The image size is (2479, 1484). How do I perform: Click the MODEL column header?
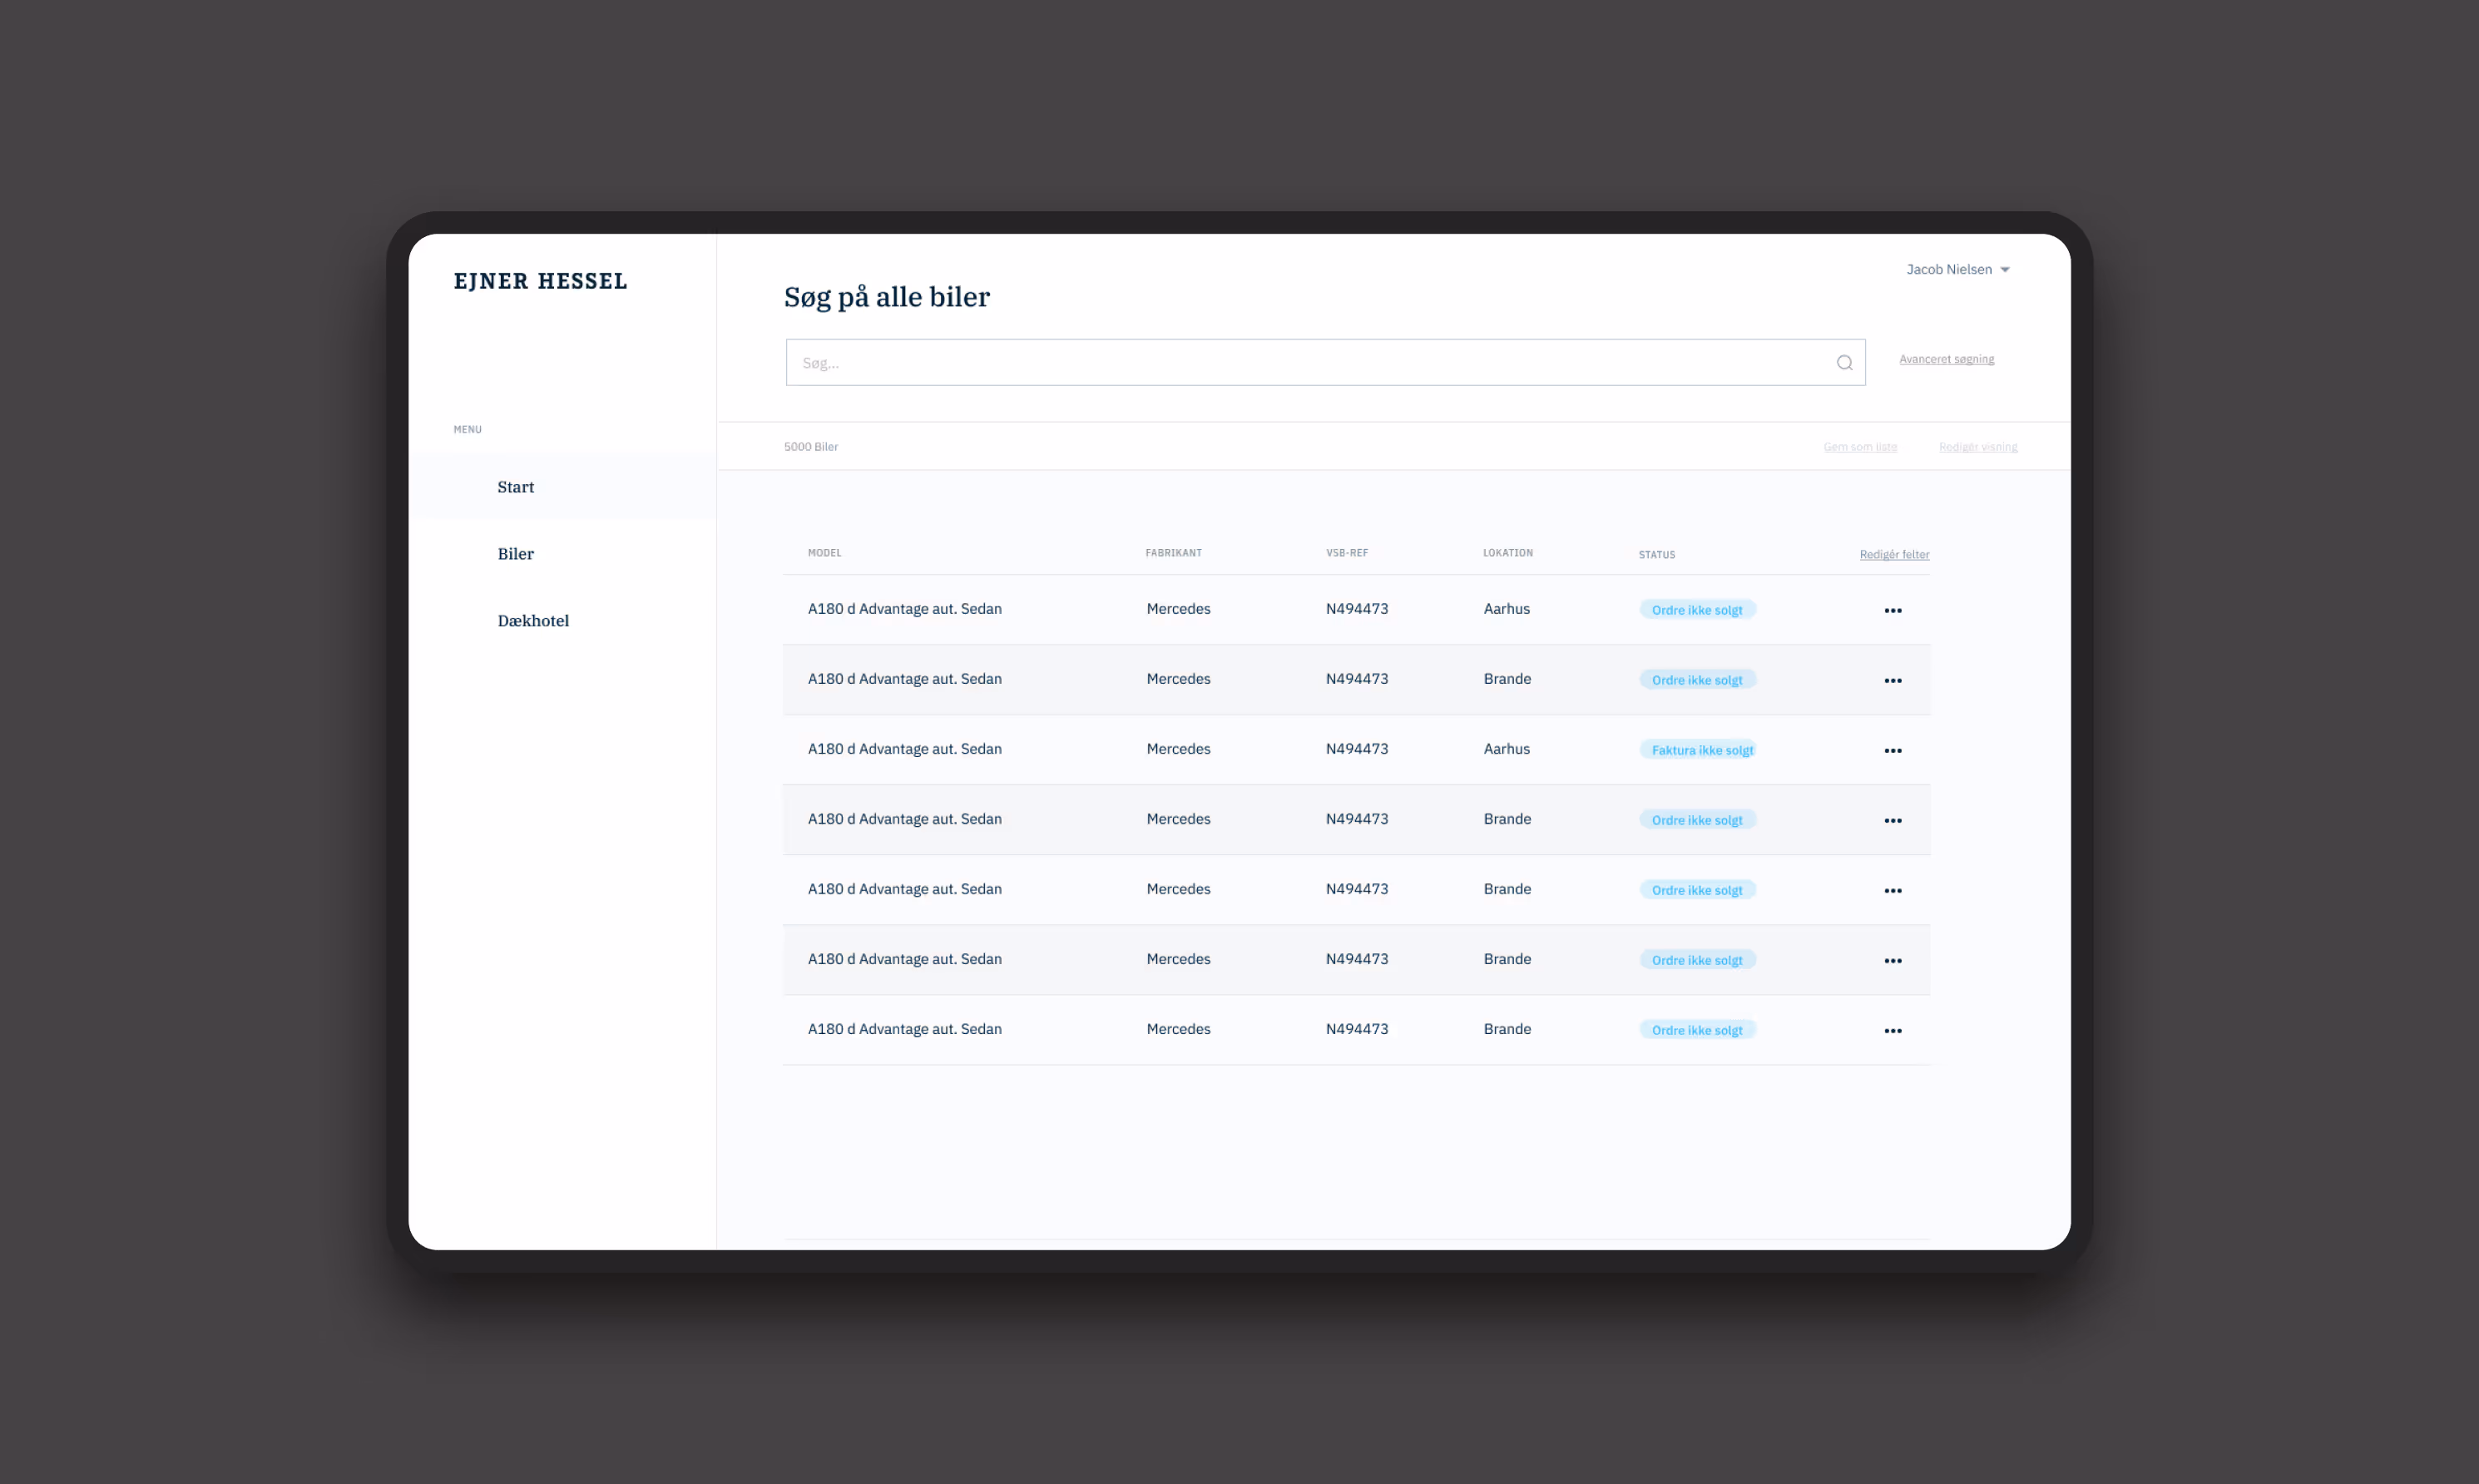point(824,553)
